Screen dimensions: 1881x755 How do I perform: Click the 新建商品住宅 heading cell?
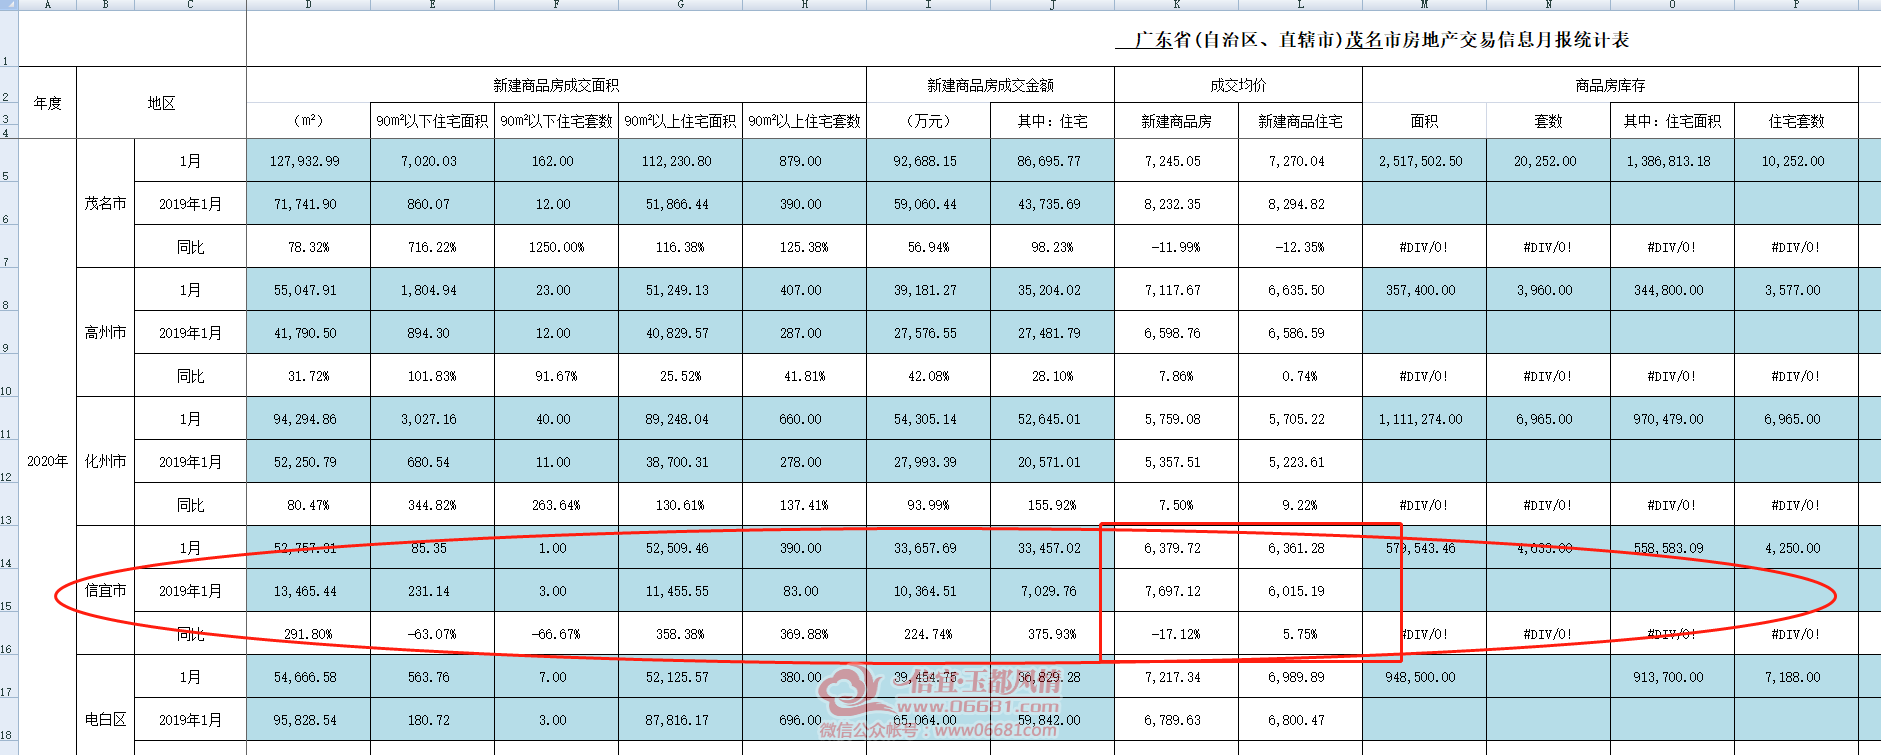click(1300, 121)
